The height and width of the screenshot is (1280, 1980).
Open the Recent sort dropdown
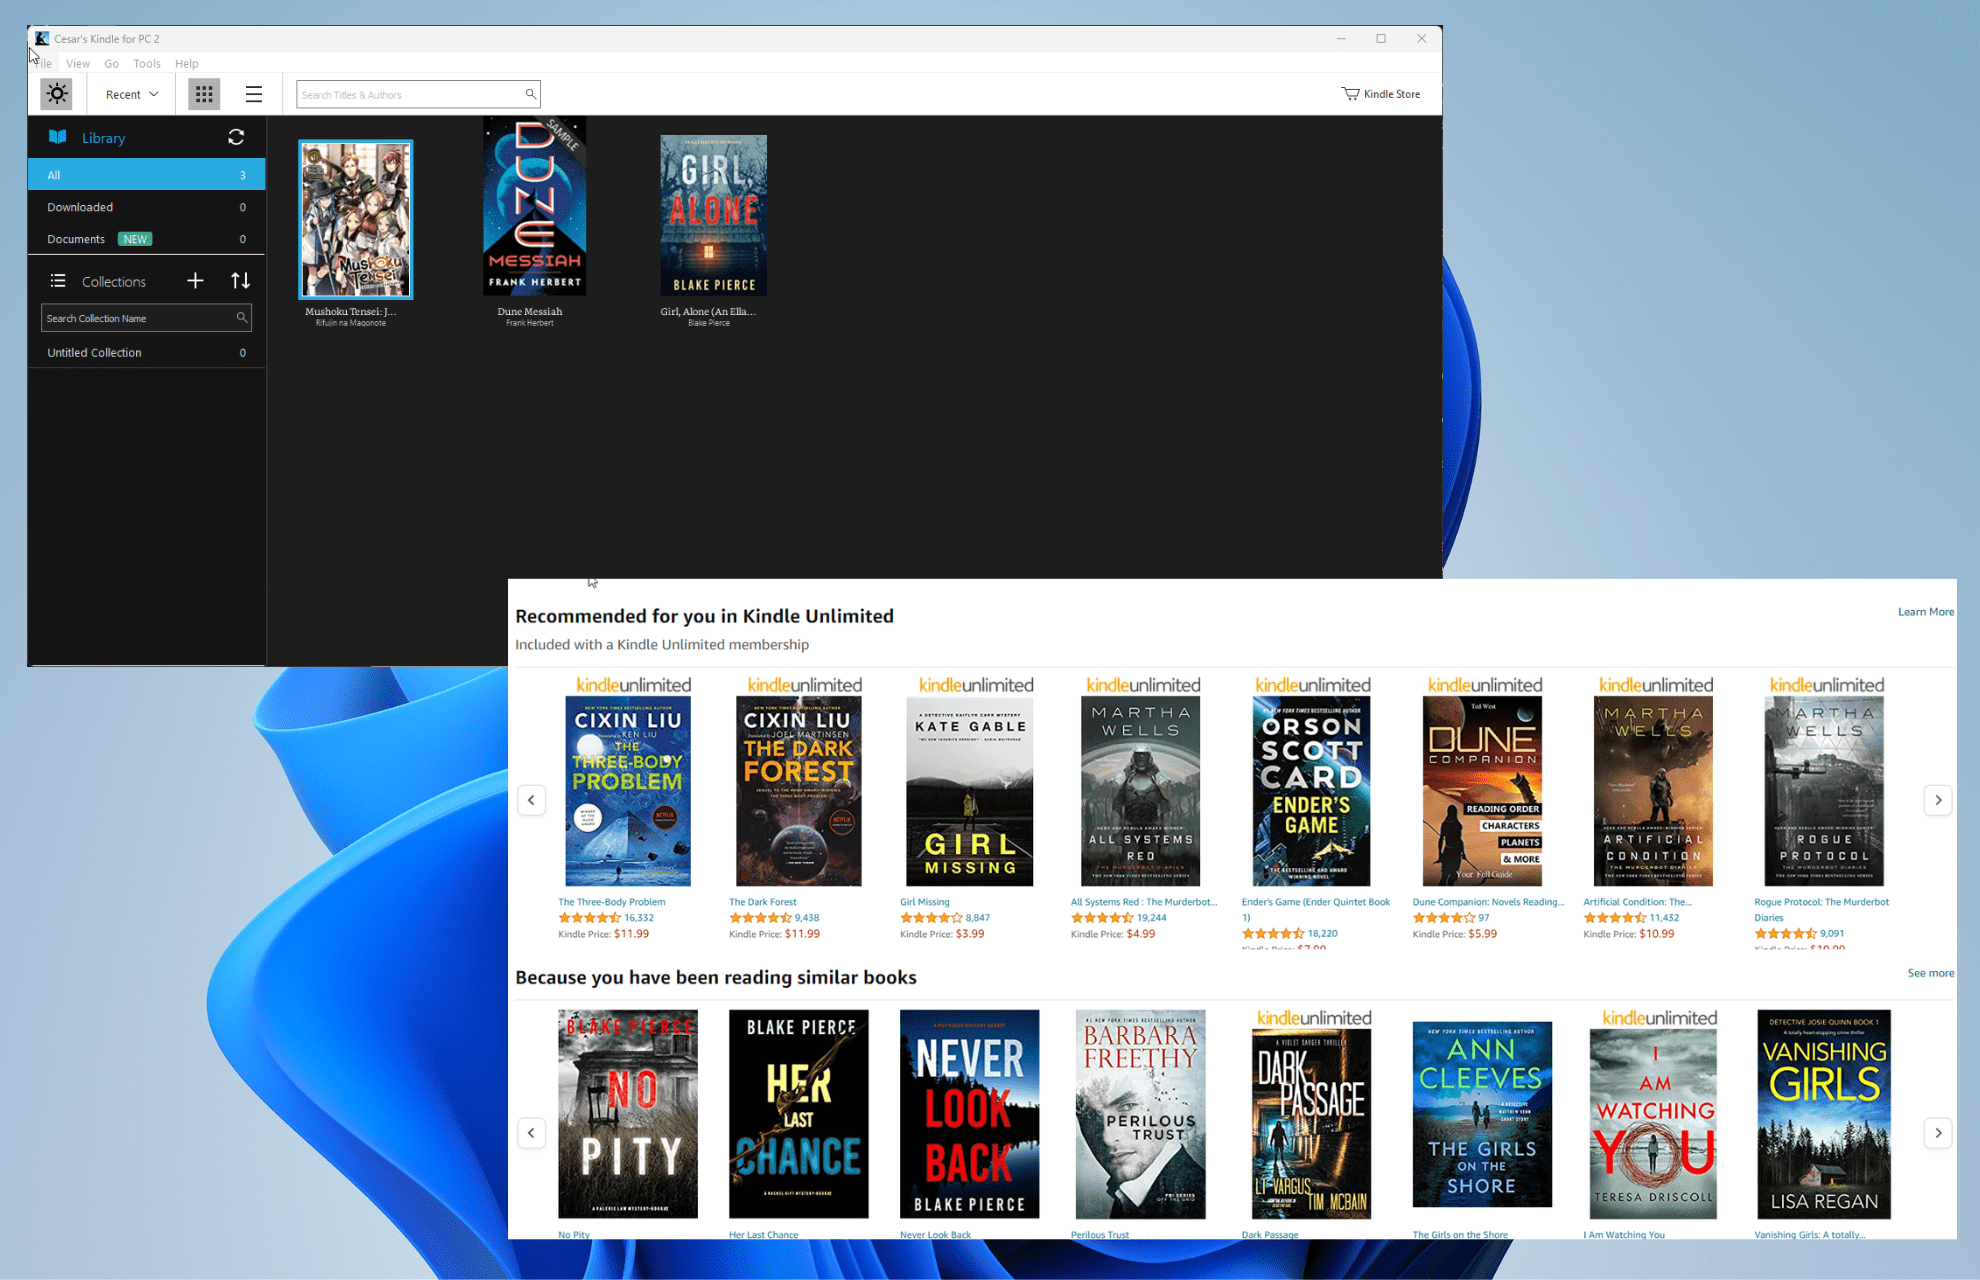[132, 94]
